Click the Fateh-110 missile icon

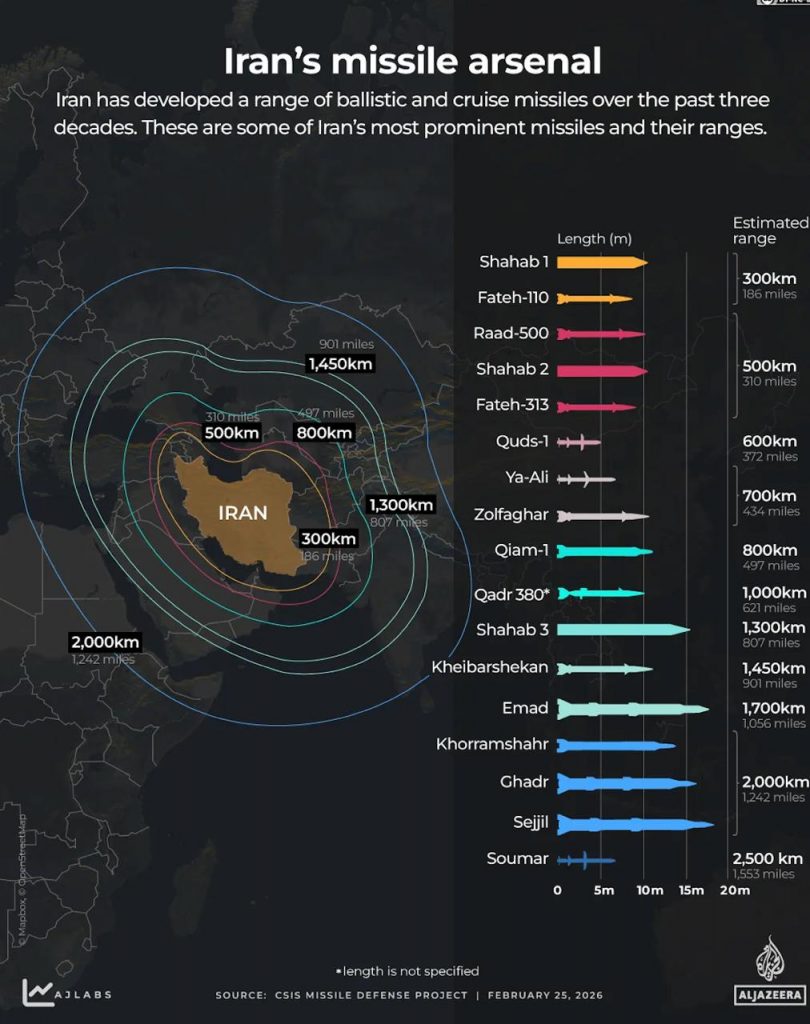595,297
